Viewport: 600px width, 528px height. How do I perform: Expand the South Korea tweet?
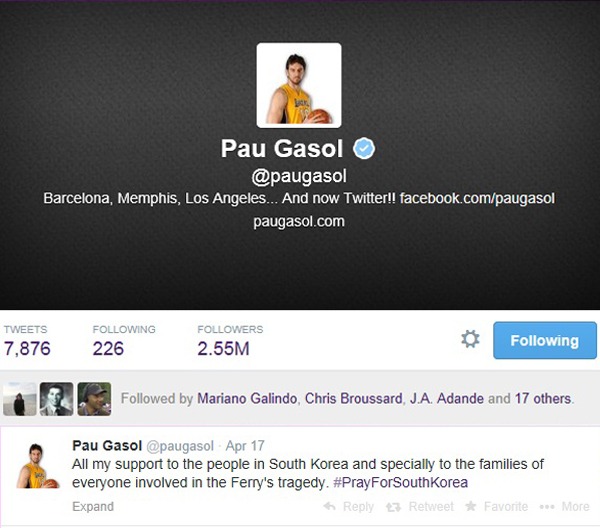[x=93, y=507]
